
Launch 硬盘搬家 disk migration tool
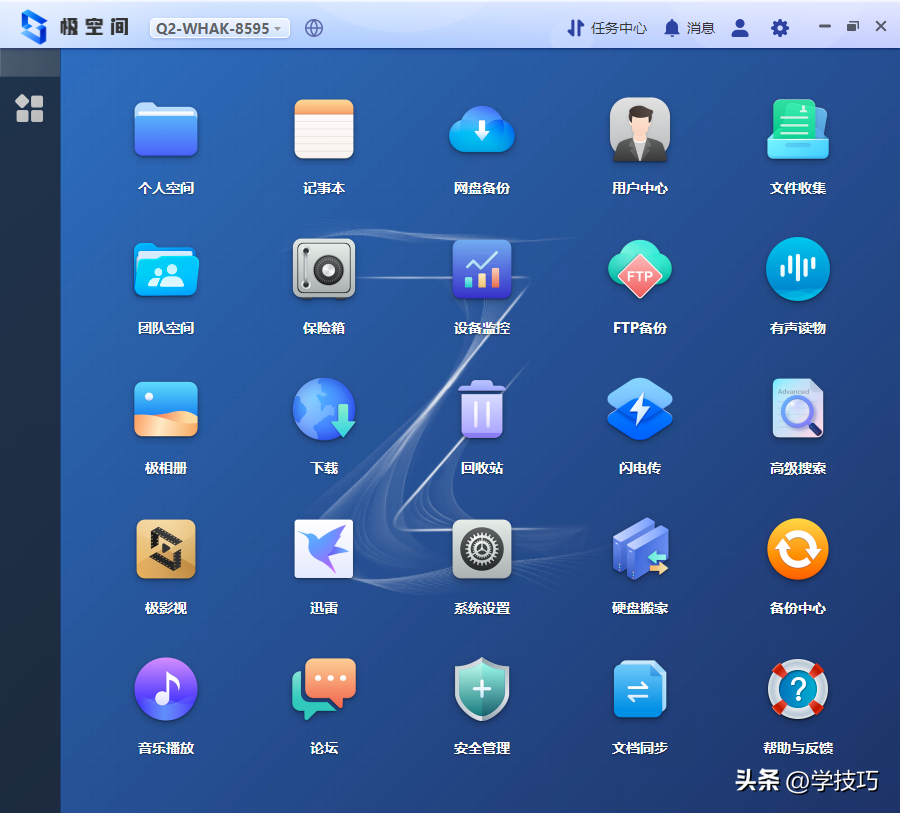[x=639, y=549]
